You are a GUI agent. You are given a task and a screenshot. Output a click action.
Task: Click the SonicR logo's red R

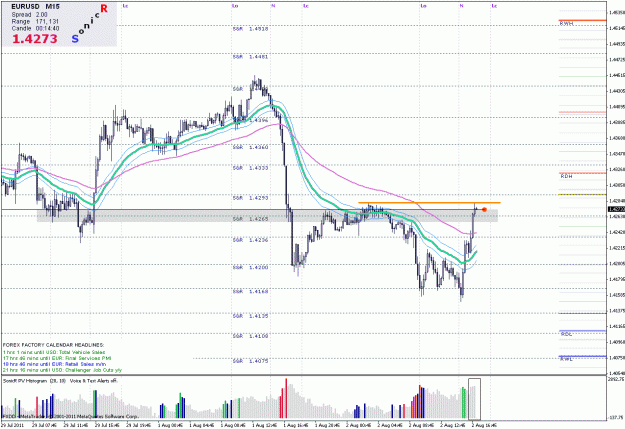click(104, 8)
